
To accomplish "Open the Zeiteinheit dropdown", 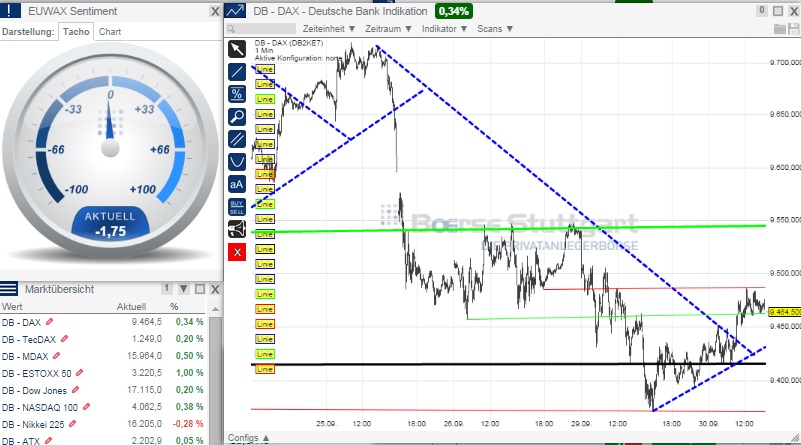I will [x=329, y=29].
